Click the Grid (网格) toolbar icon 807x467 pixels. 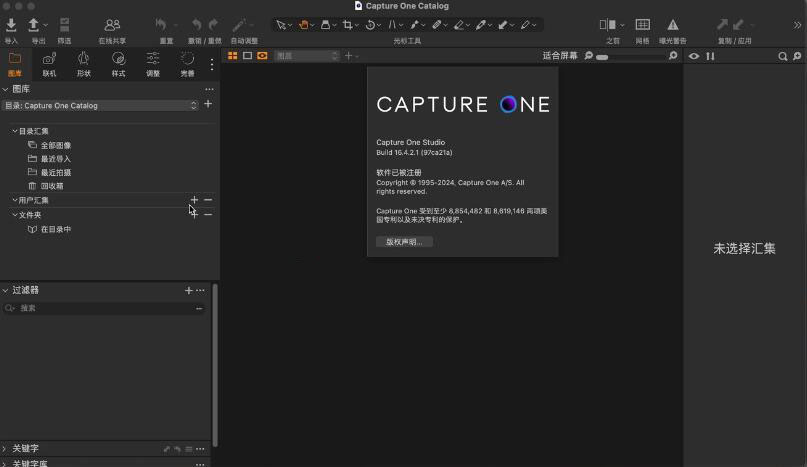point(642,25)
